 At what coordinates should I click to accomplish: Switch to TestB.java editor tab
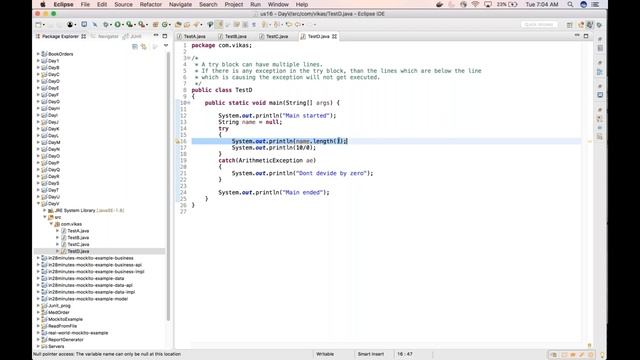(x=233, y=36)
